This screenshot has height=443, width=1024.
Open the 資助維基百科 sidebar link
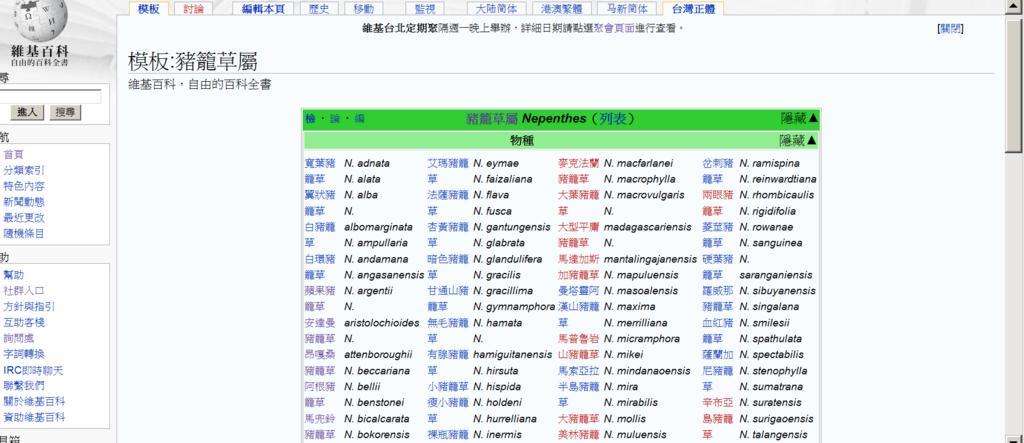pyautogui.click(x=35, y=418)
